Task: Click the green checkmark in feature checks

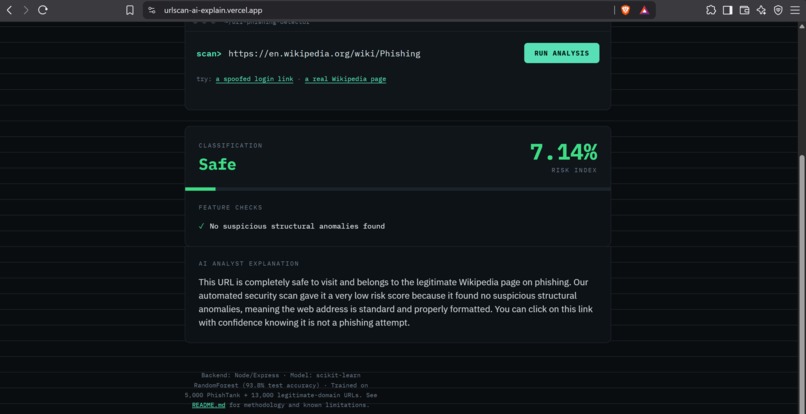Action: click(x=201, y=226)
